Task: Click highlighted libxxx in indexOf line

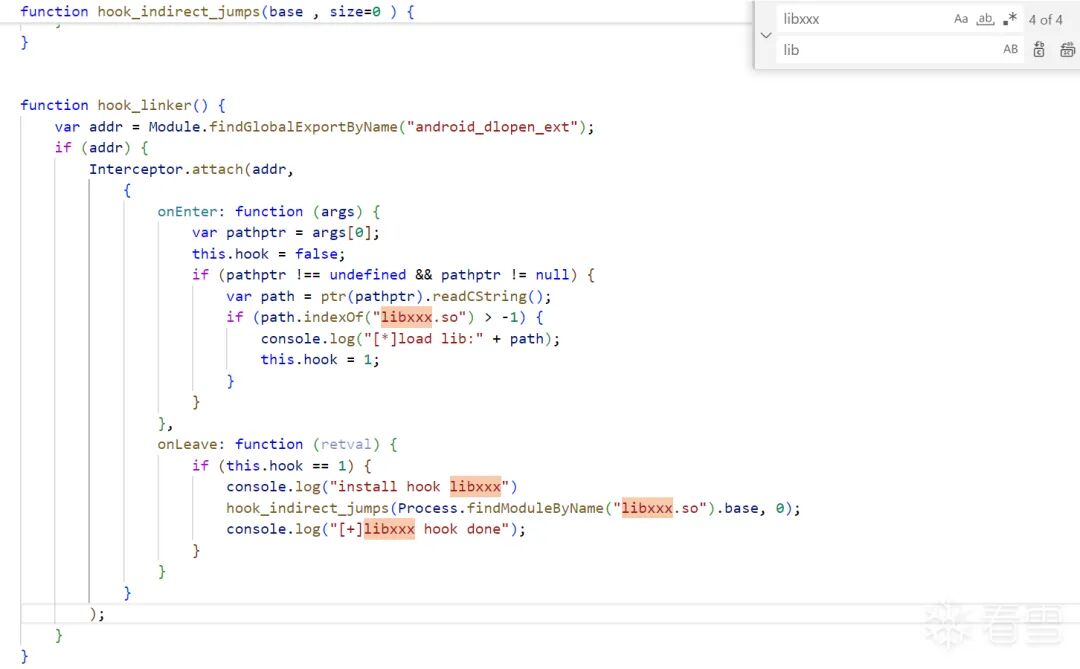Action: click(406, 318)
